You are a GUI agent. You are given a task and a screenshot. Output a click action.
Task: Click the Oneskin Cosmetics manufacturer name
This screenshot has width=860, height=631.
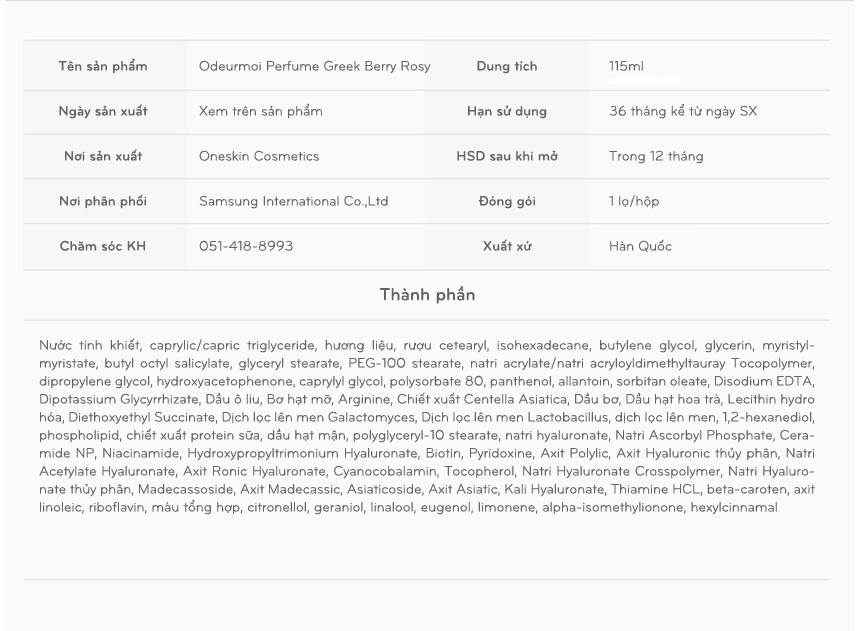(259, 157)
